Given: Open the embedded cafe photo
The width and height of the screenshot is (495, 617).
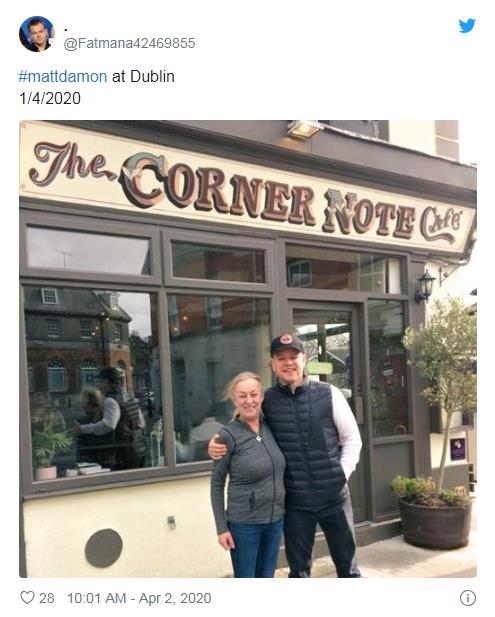Looking at the screenshot, I should tap(248, 349).
